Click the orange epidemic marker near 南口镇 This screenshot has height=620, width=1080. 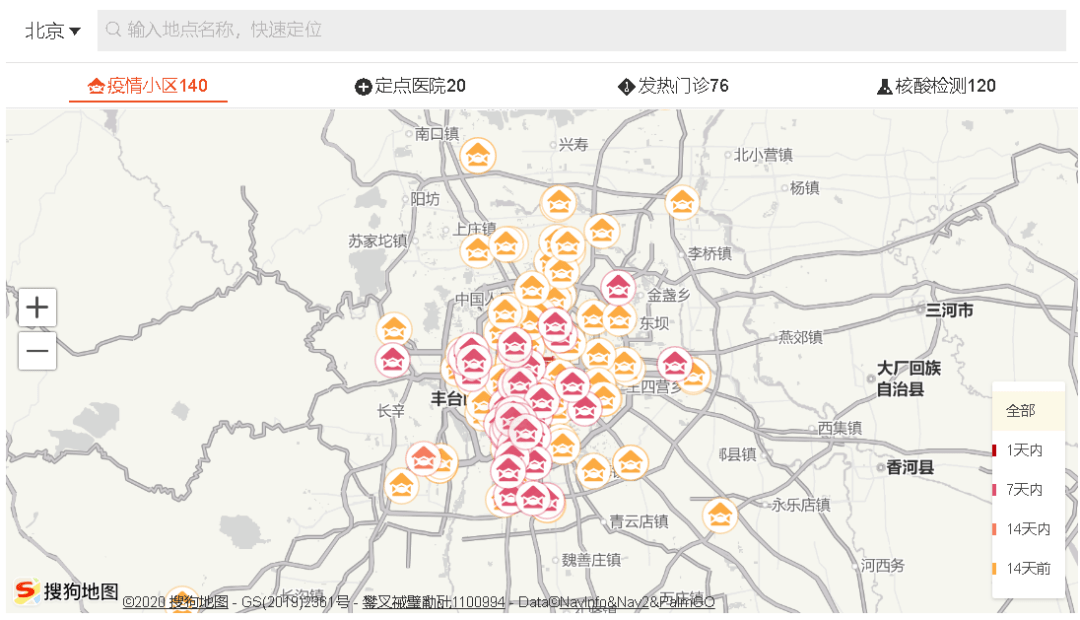click(478, 156)
